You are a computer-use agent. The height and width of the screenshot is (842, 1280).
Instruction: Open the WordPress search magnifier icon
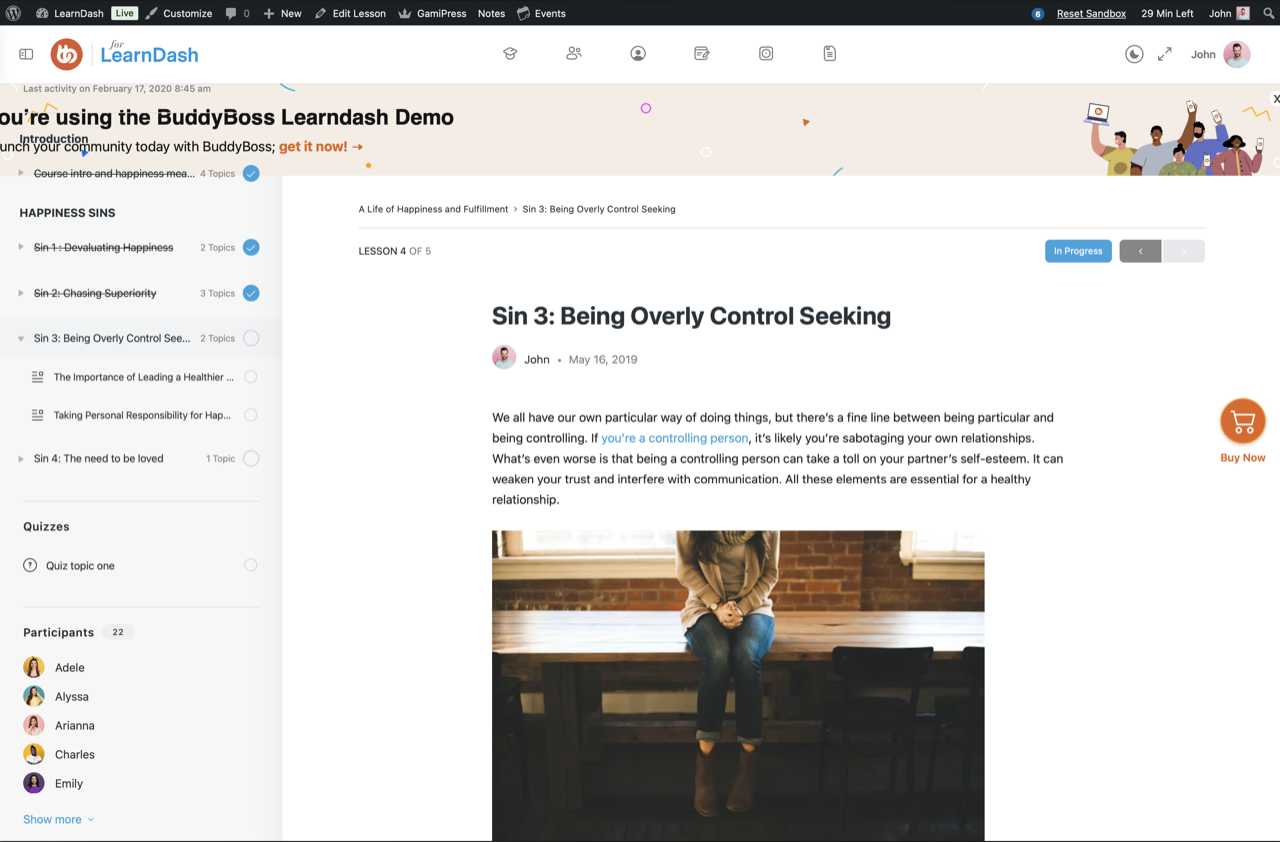point(1269,13)
